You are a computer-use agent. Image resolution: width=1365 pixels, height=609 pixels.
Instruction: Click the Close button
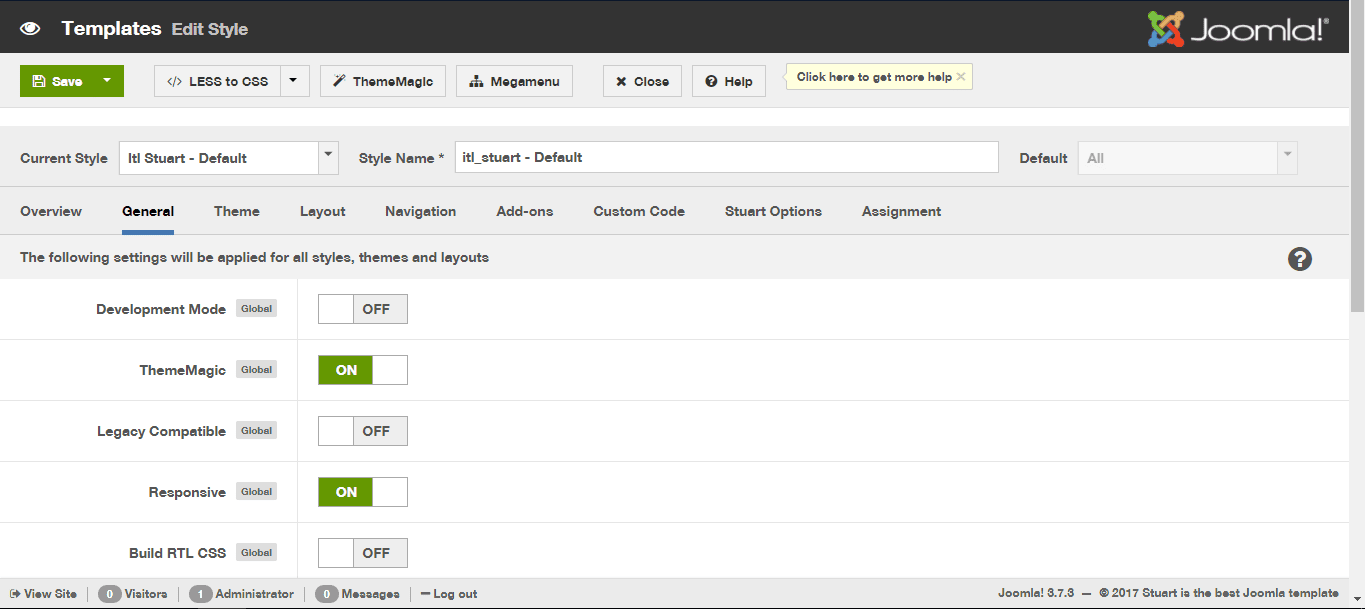pyautogui.click(x=642, y=82)
